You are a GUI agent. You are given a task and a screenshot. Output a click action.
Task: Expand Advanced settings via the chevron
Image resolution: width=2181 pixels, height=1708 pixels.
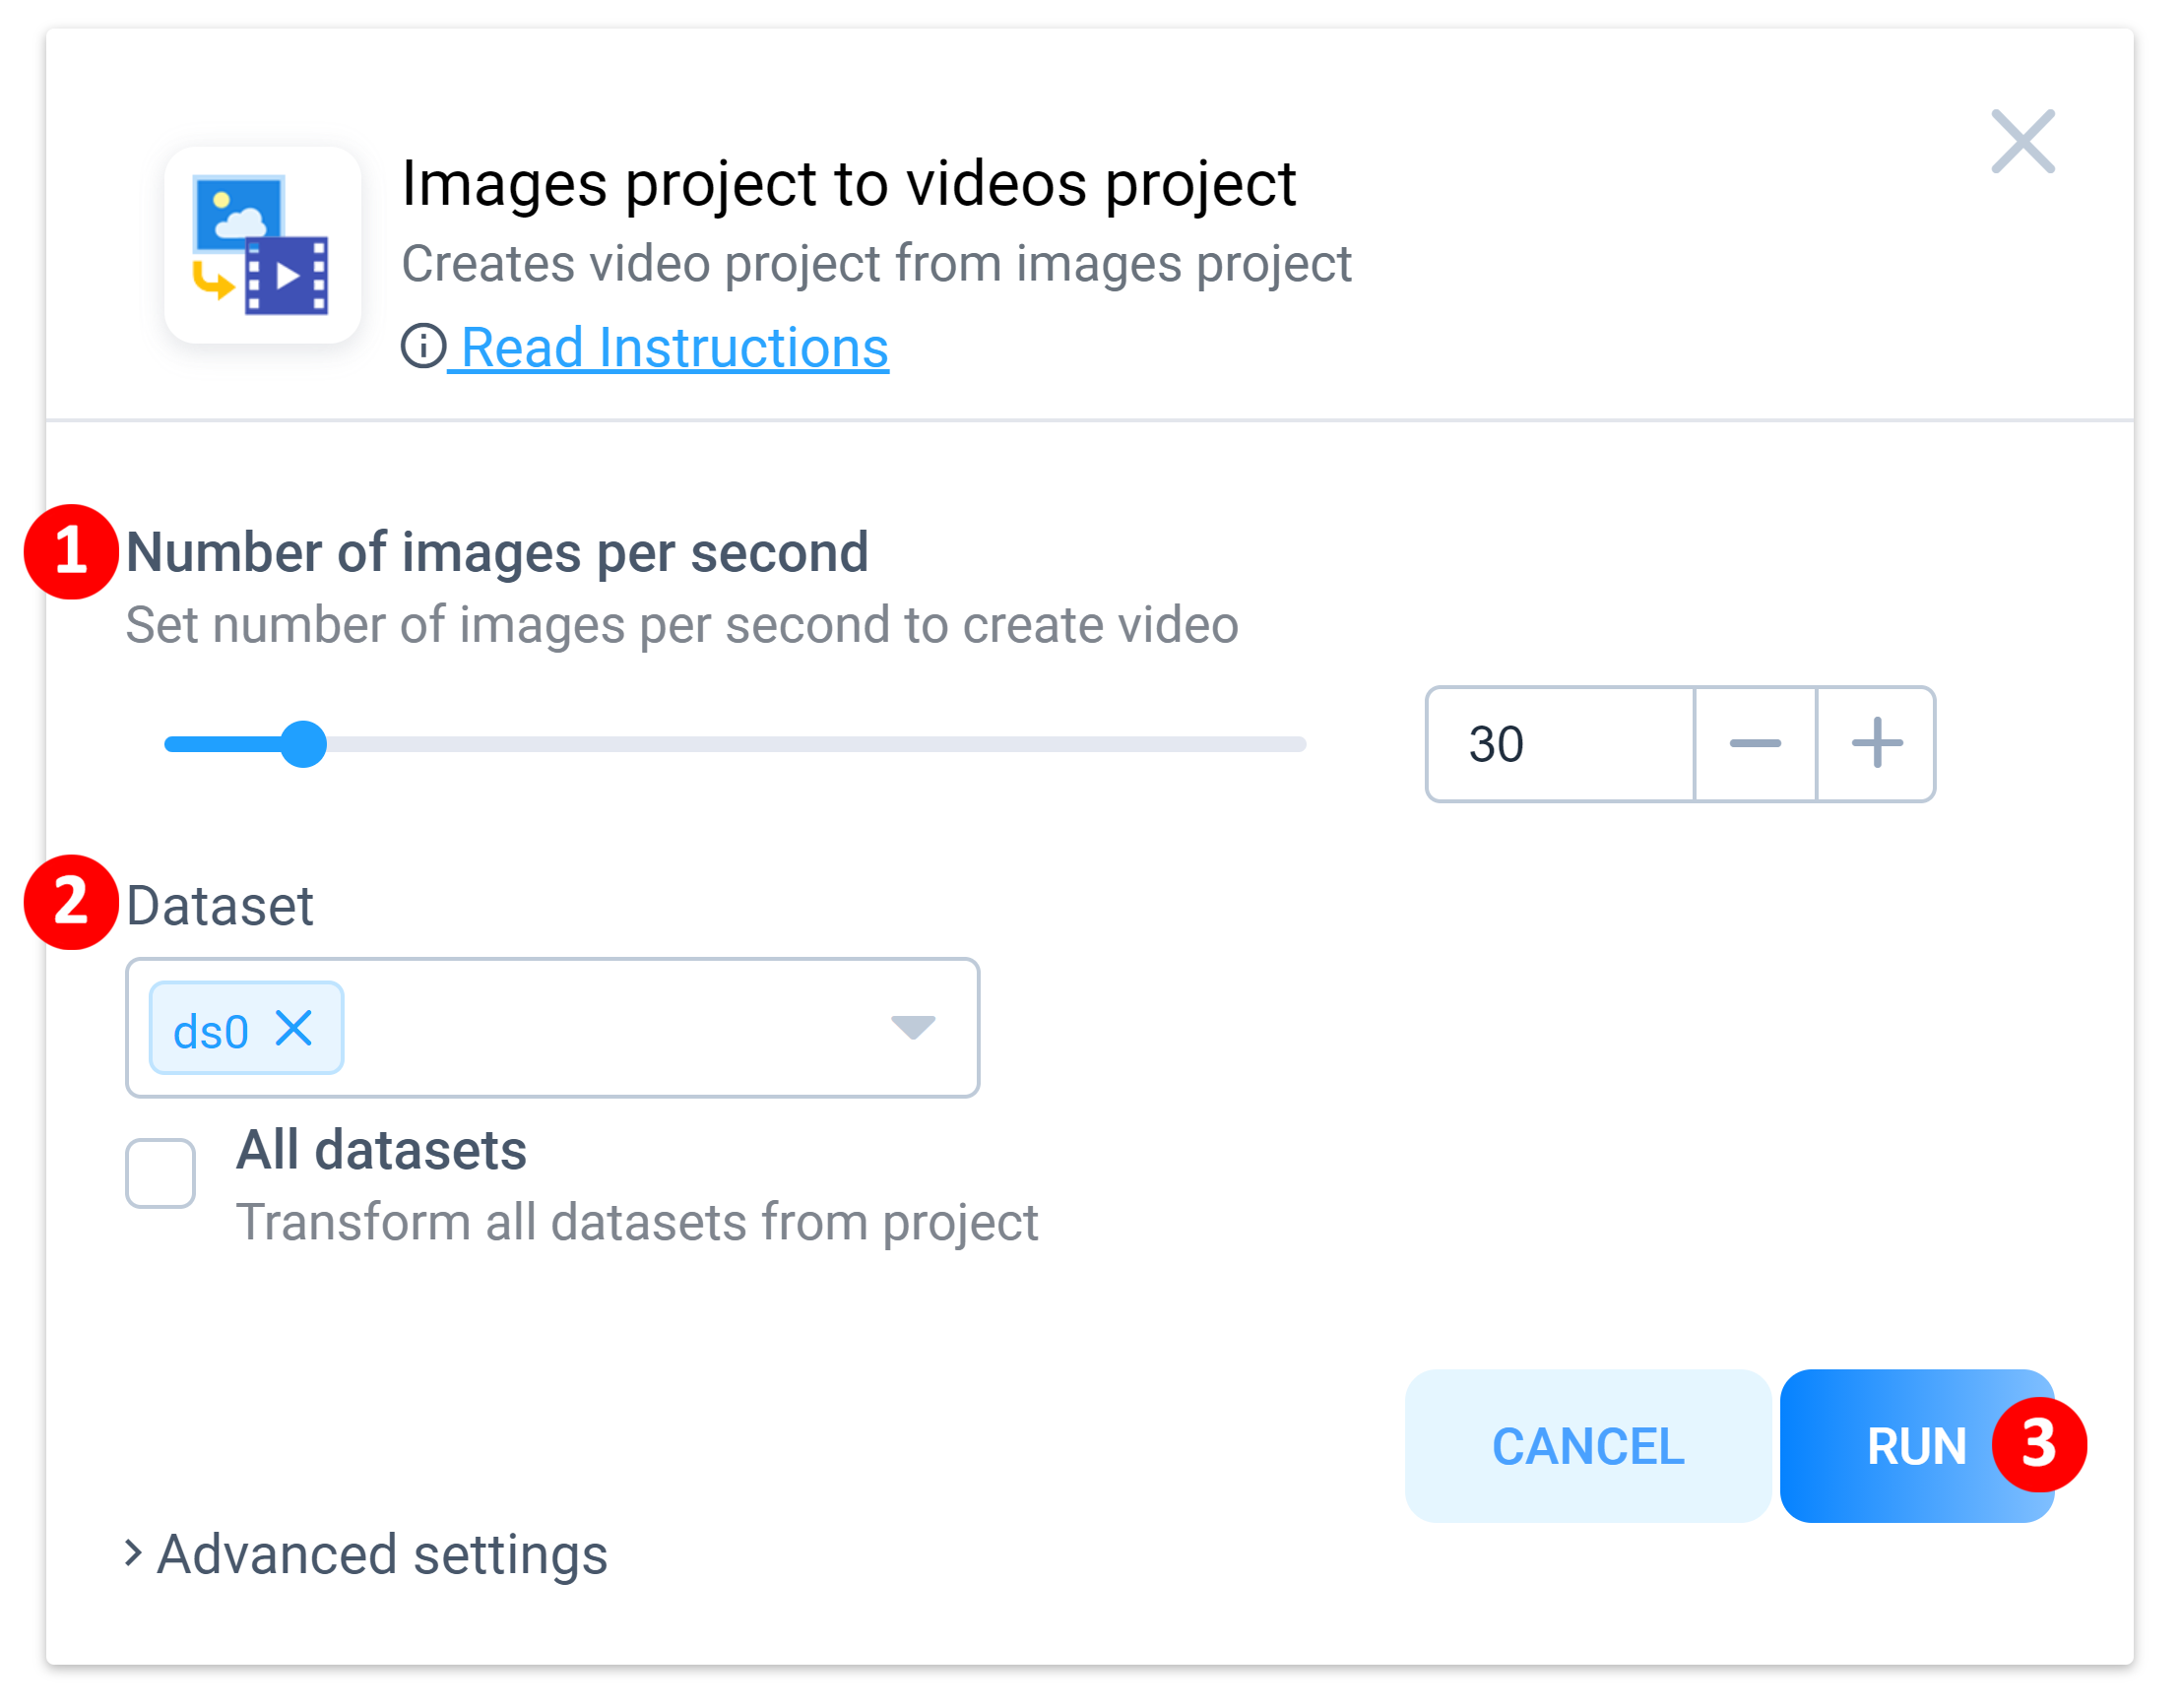[x=133, y=1553]
